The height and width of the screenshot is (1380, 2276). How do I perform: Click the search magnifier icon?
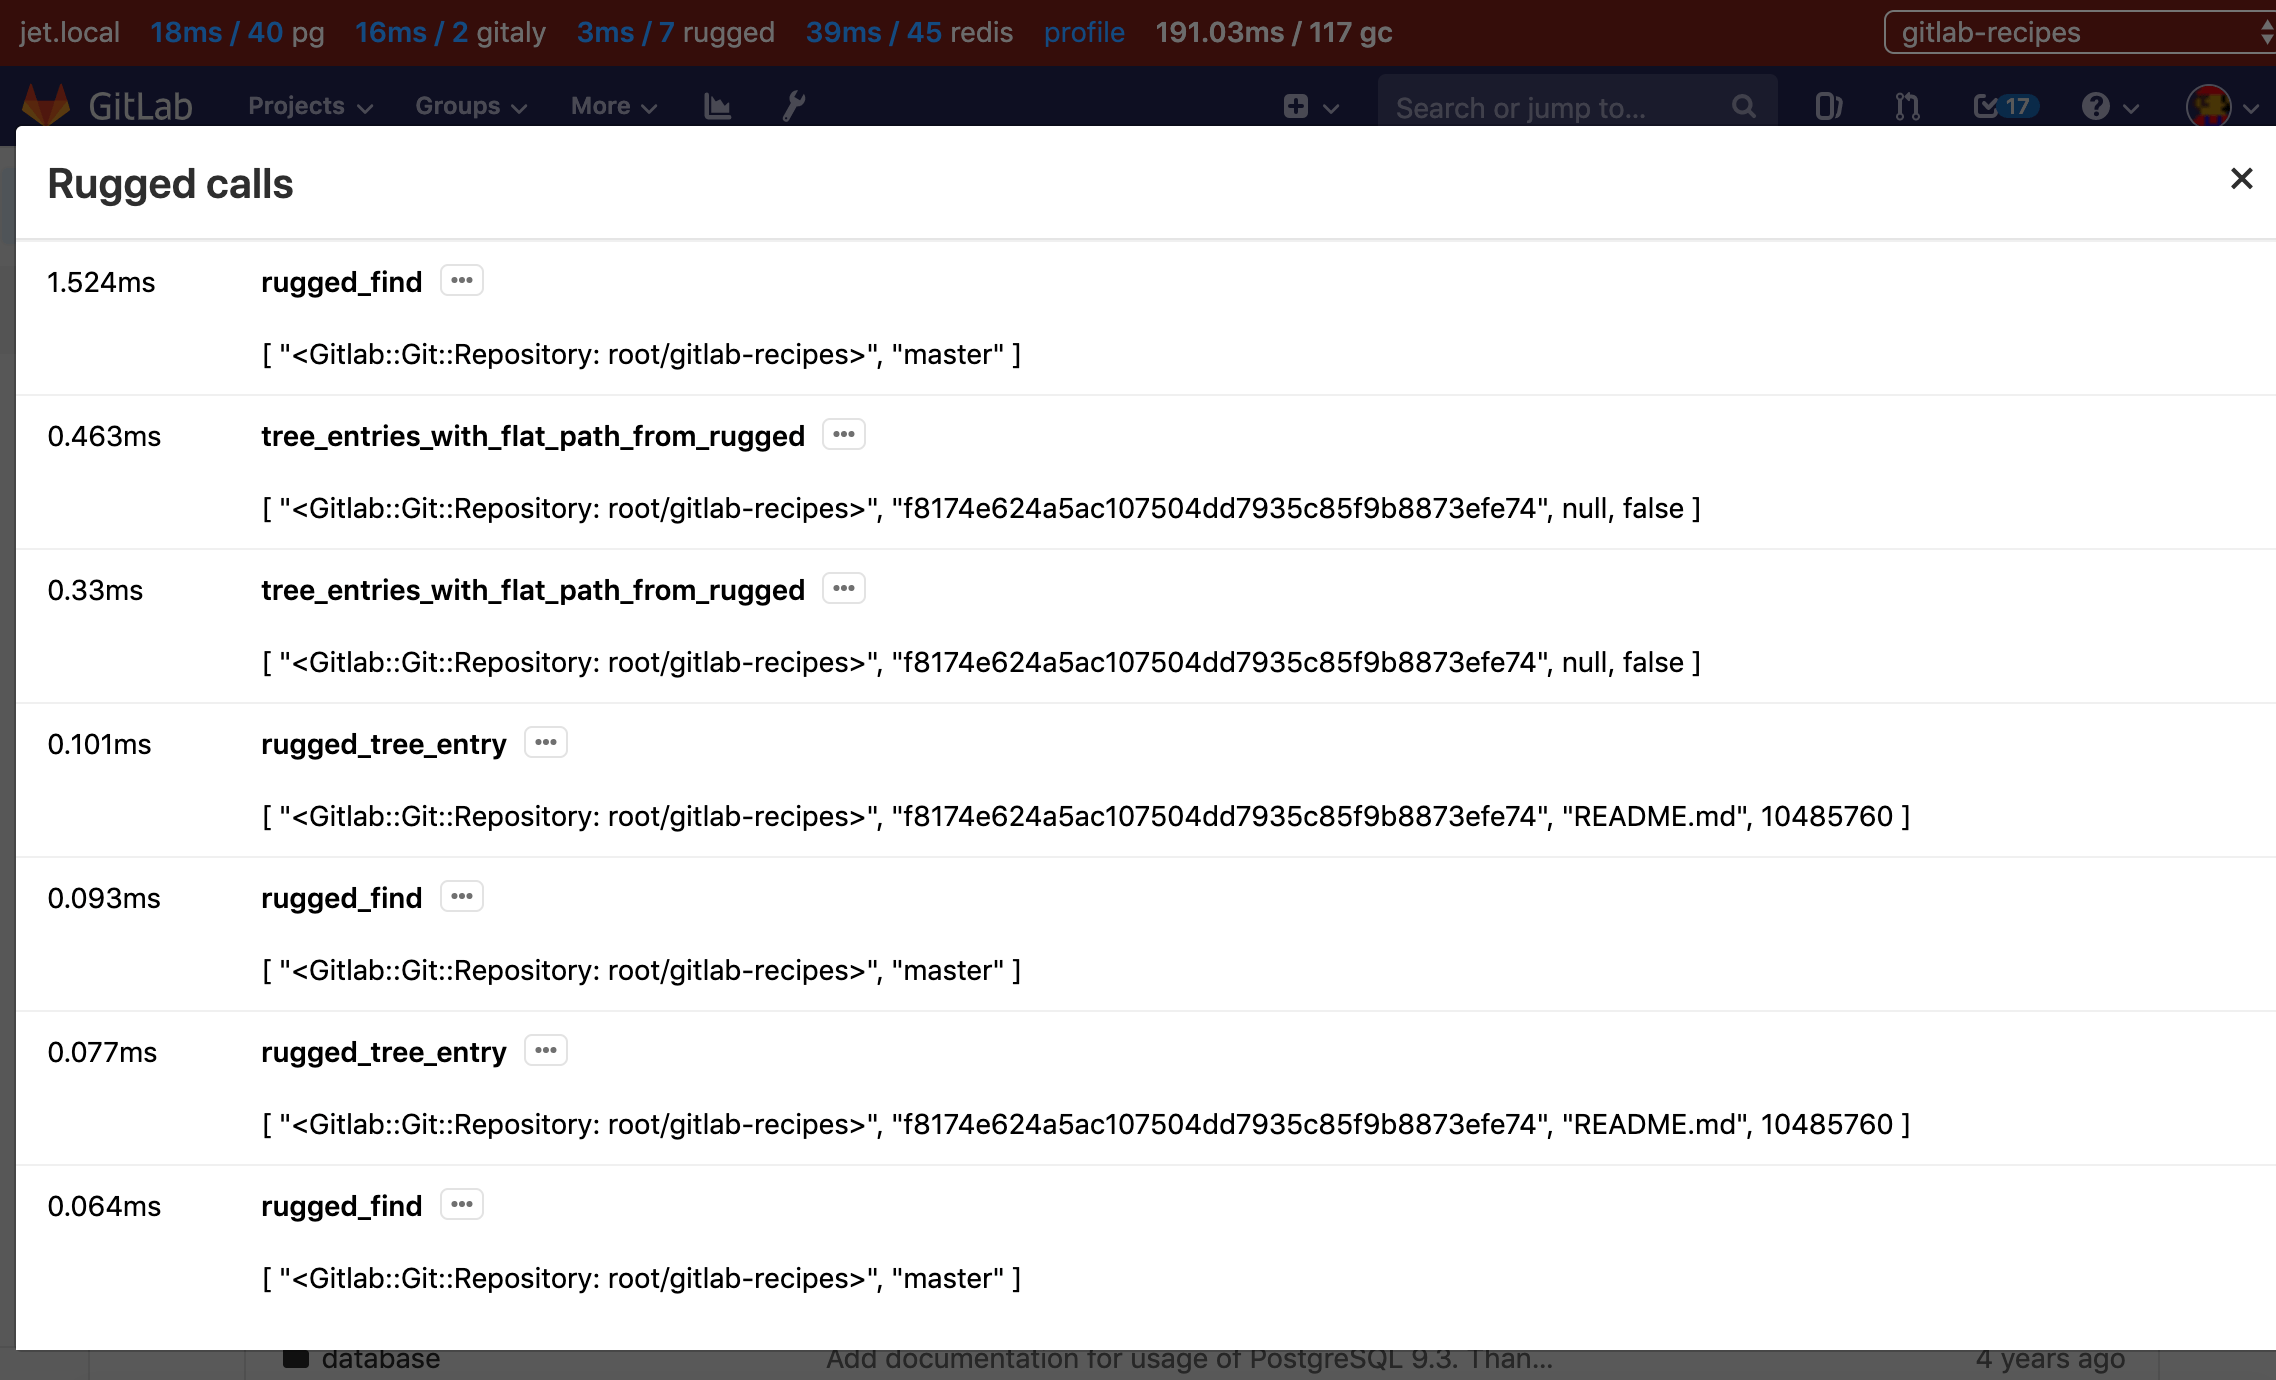click(1743, 107)
